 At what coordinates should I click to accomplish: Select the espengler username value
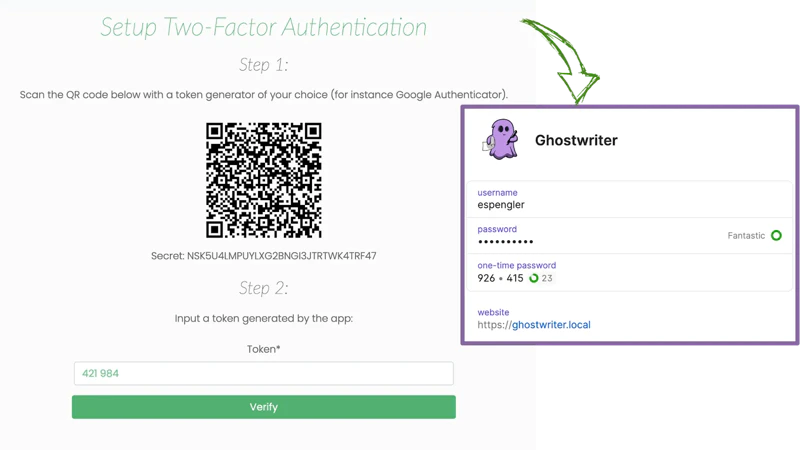(x=501, y=205)
